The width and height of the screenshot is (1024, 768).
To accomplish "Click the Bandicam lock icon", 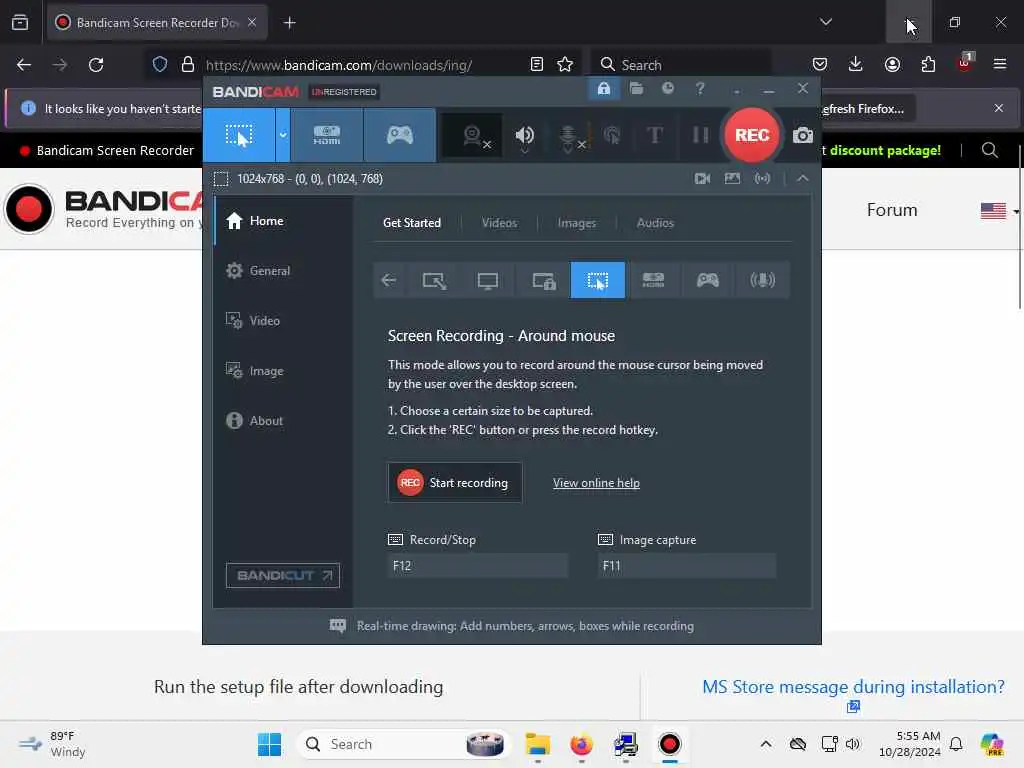I will (x=603, y=88).
